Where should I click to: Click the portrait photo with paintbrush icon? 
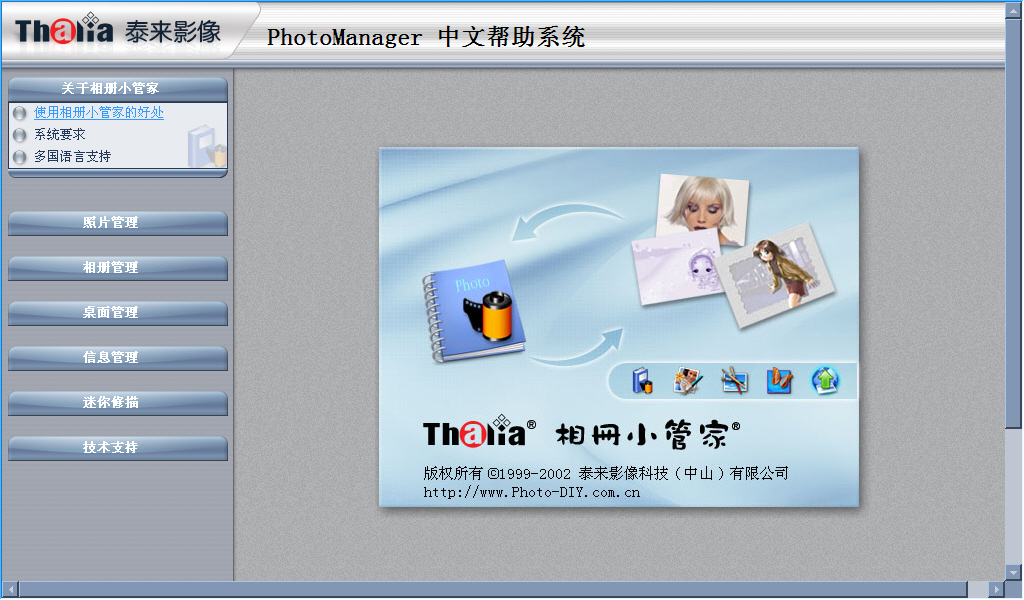tap(688, 381)
